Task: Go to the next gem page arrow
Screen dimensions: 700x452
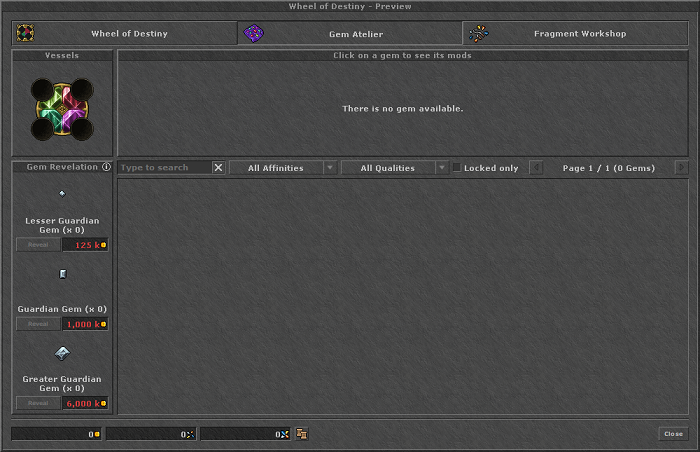Action: click(x=682, y=168)
